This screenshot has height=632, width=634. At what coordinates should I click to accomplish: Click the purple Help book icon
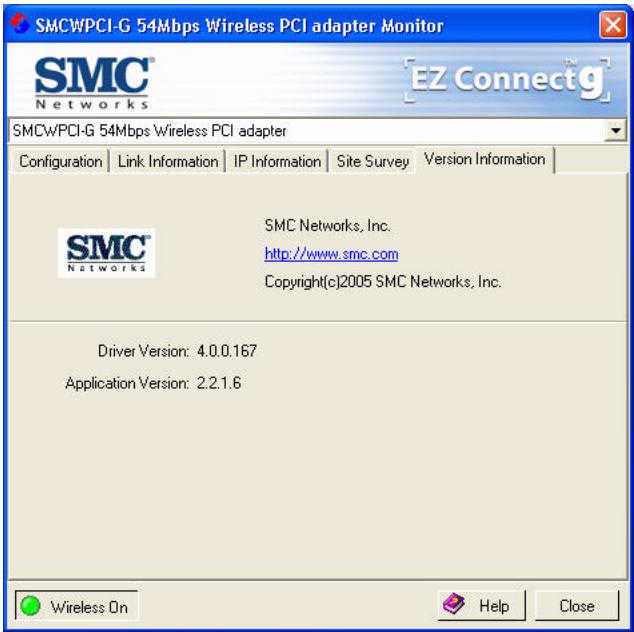pos(454,604)
